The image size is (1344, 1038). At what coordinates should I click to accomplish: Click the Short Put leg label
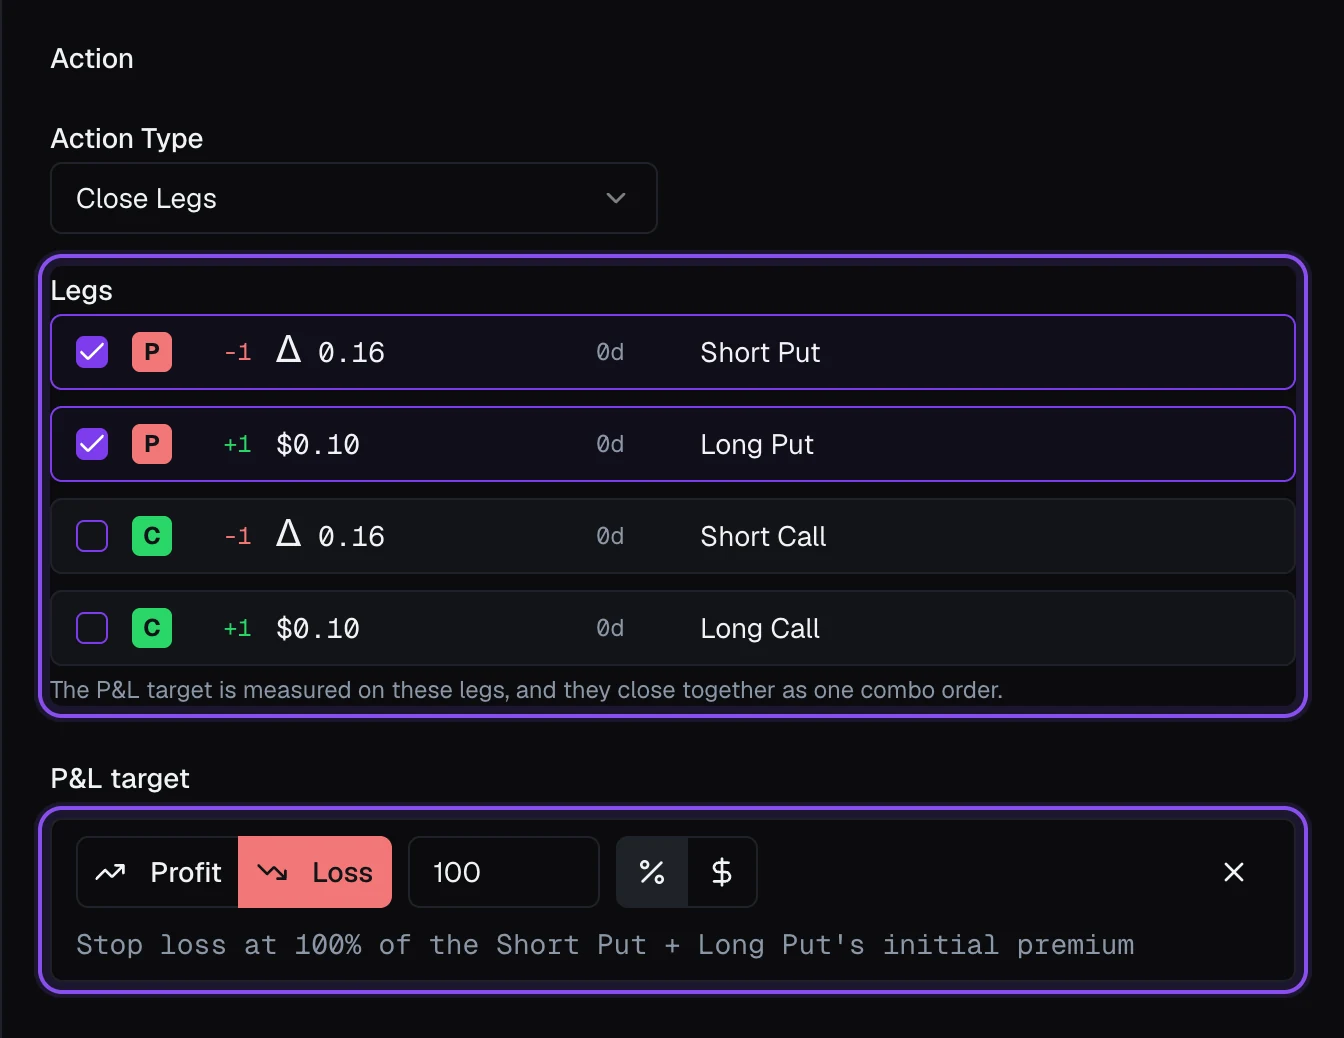[x=760, y=352]
